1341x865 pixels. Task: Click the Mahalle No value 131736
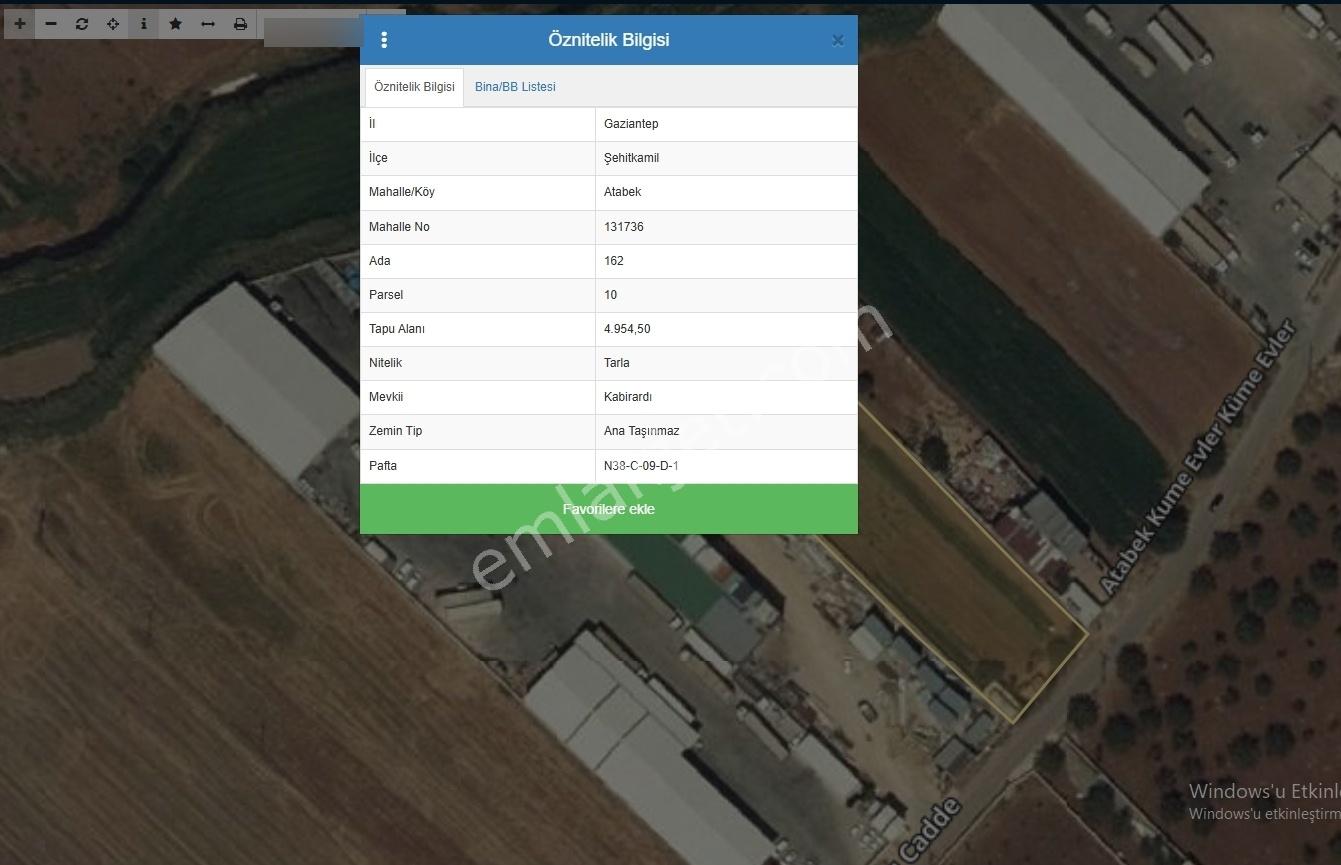coord(624,227)
